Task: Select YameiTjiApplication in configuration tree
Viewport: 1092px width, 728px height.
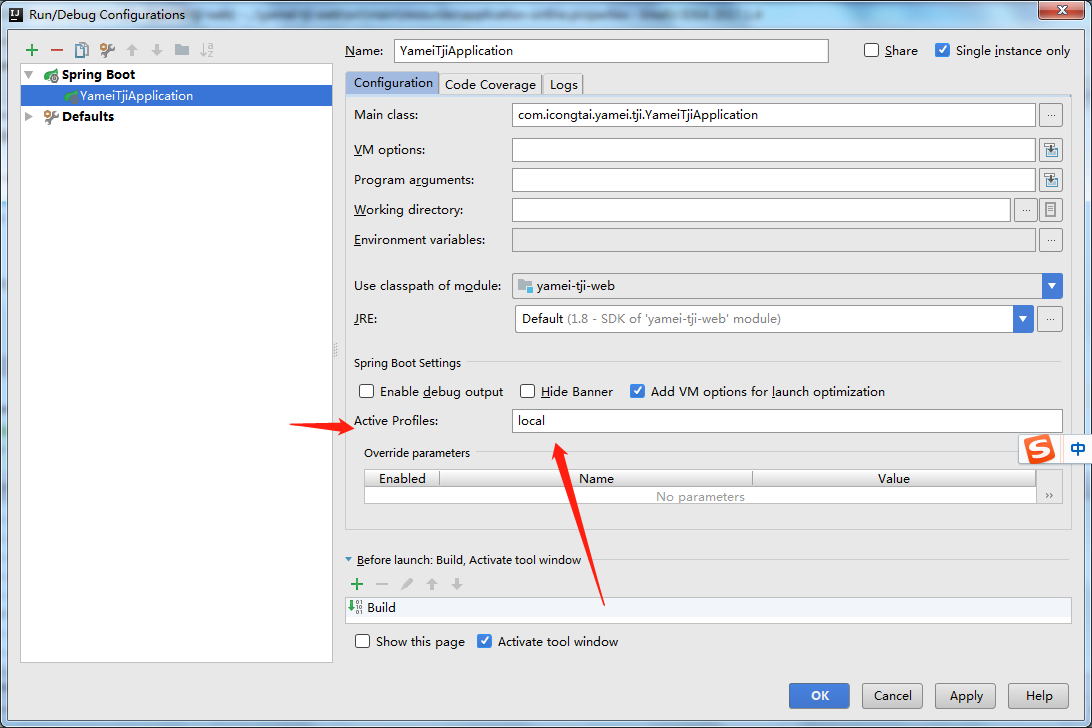Action: (x=177, y=95)
